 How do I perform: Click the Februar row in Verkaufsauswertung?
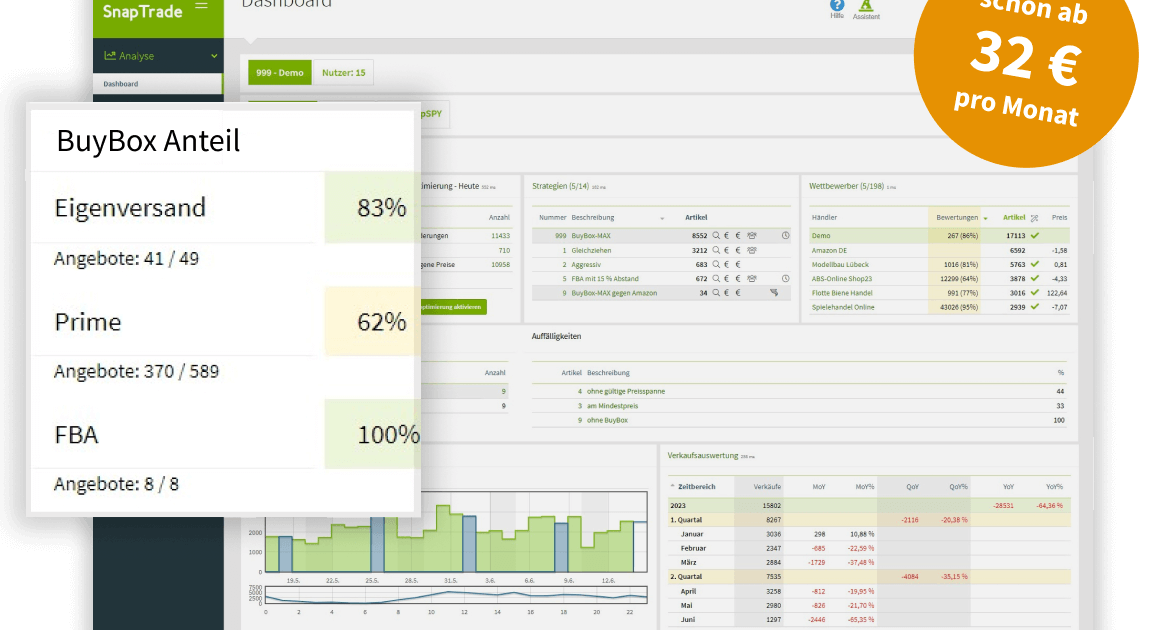(869, 548)
